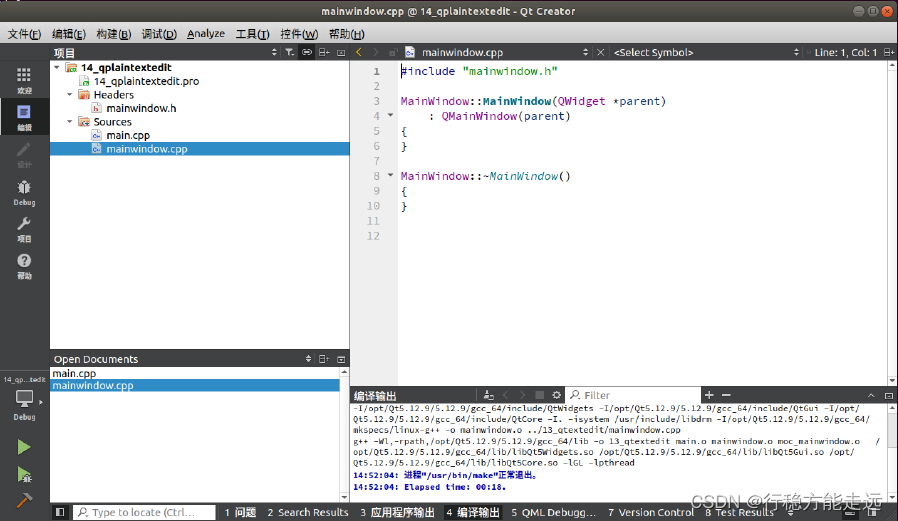Open project tree filter icon
The width and height of the screenshot is (898, 521).
290,52
